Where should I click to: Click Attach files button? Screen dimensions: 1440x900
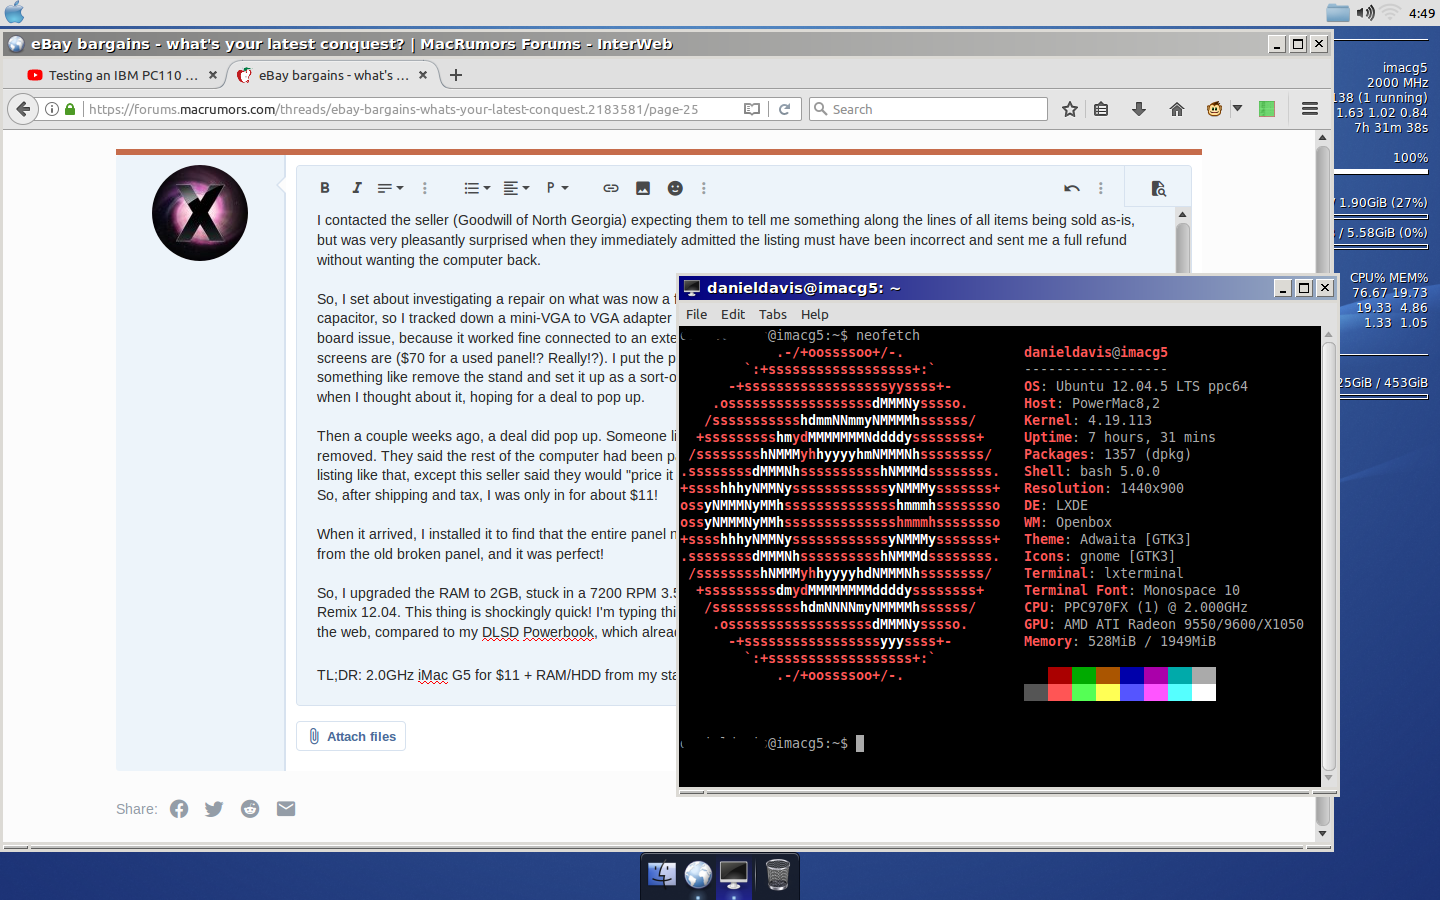[x=351, y=736]
